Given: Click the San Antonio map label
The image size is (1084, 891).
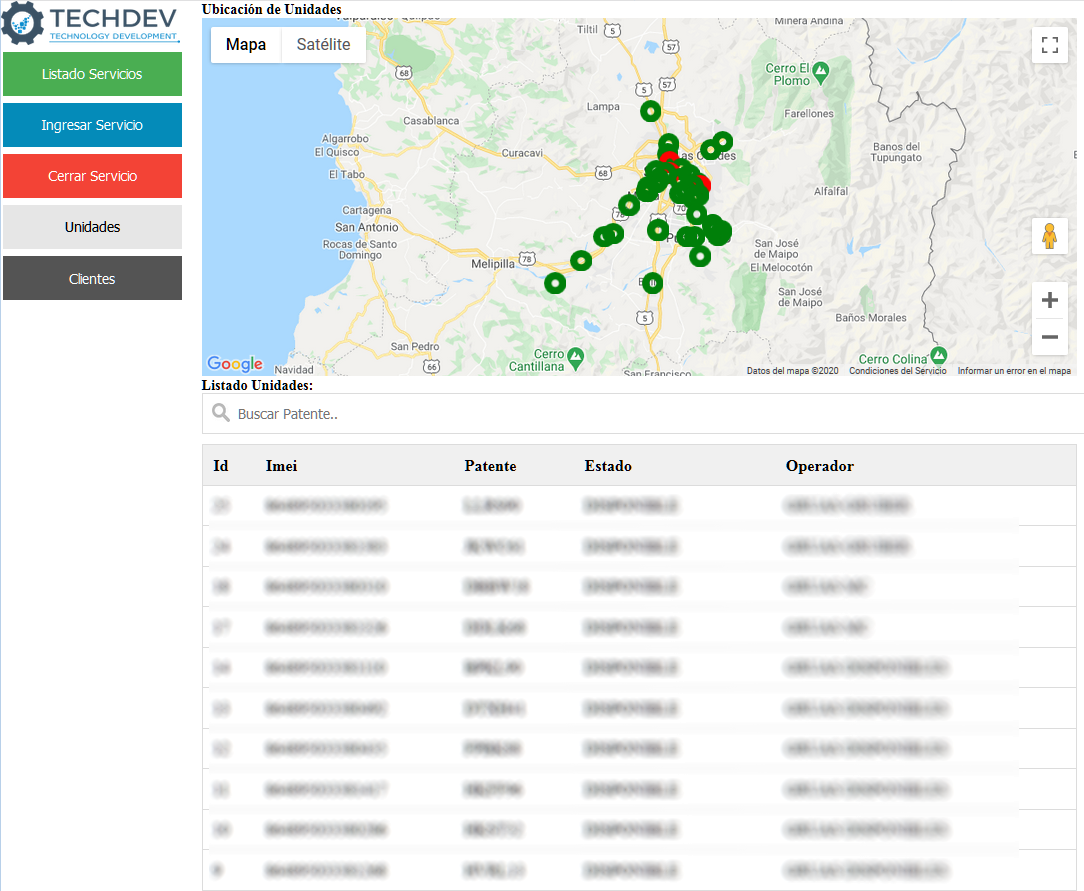Looking at the screenshot, I should (x=366, y=227).
